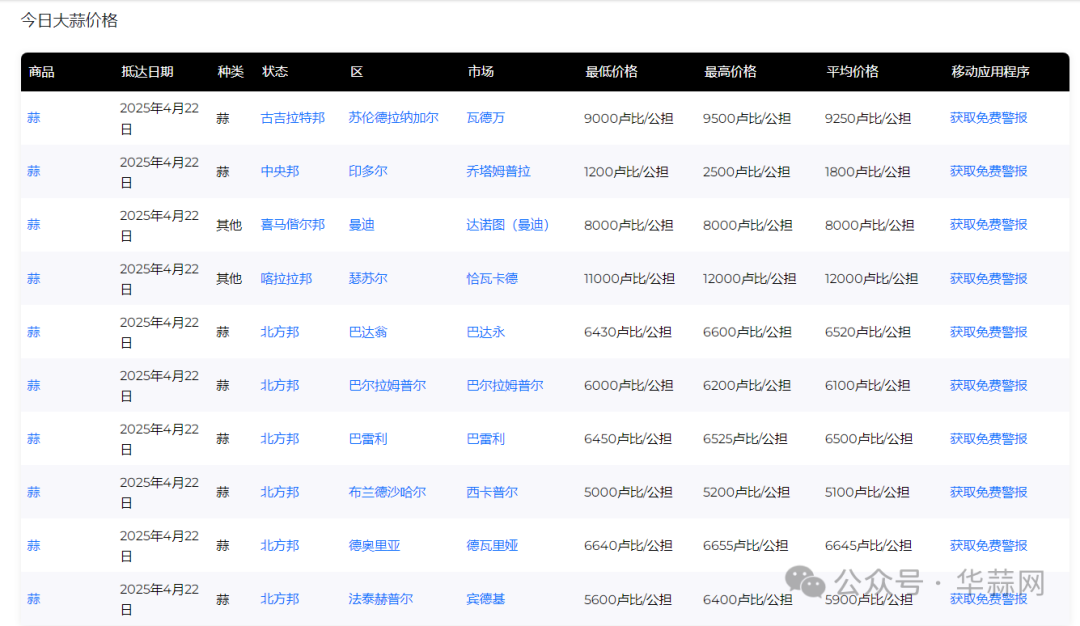
Task: Click 北方邦 in the 巴达翁 row
Action: 280,332
